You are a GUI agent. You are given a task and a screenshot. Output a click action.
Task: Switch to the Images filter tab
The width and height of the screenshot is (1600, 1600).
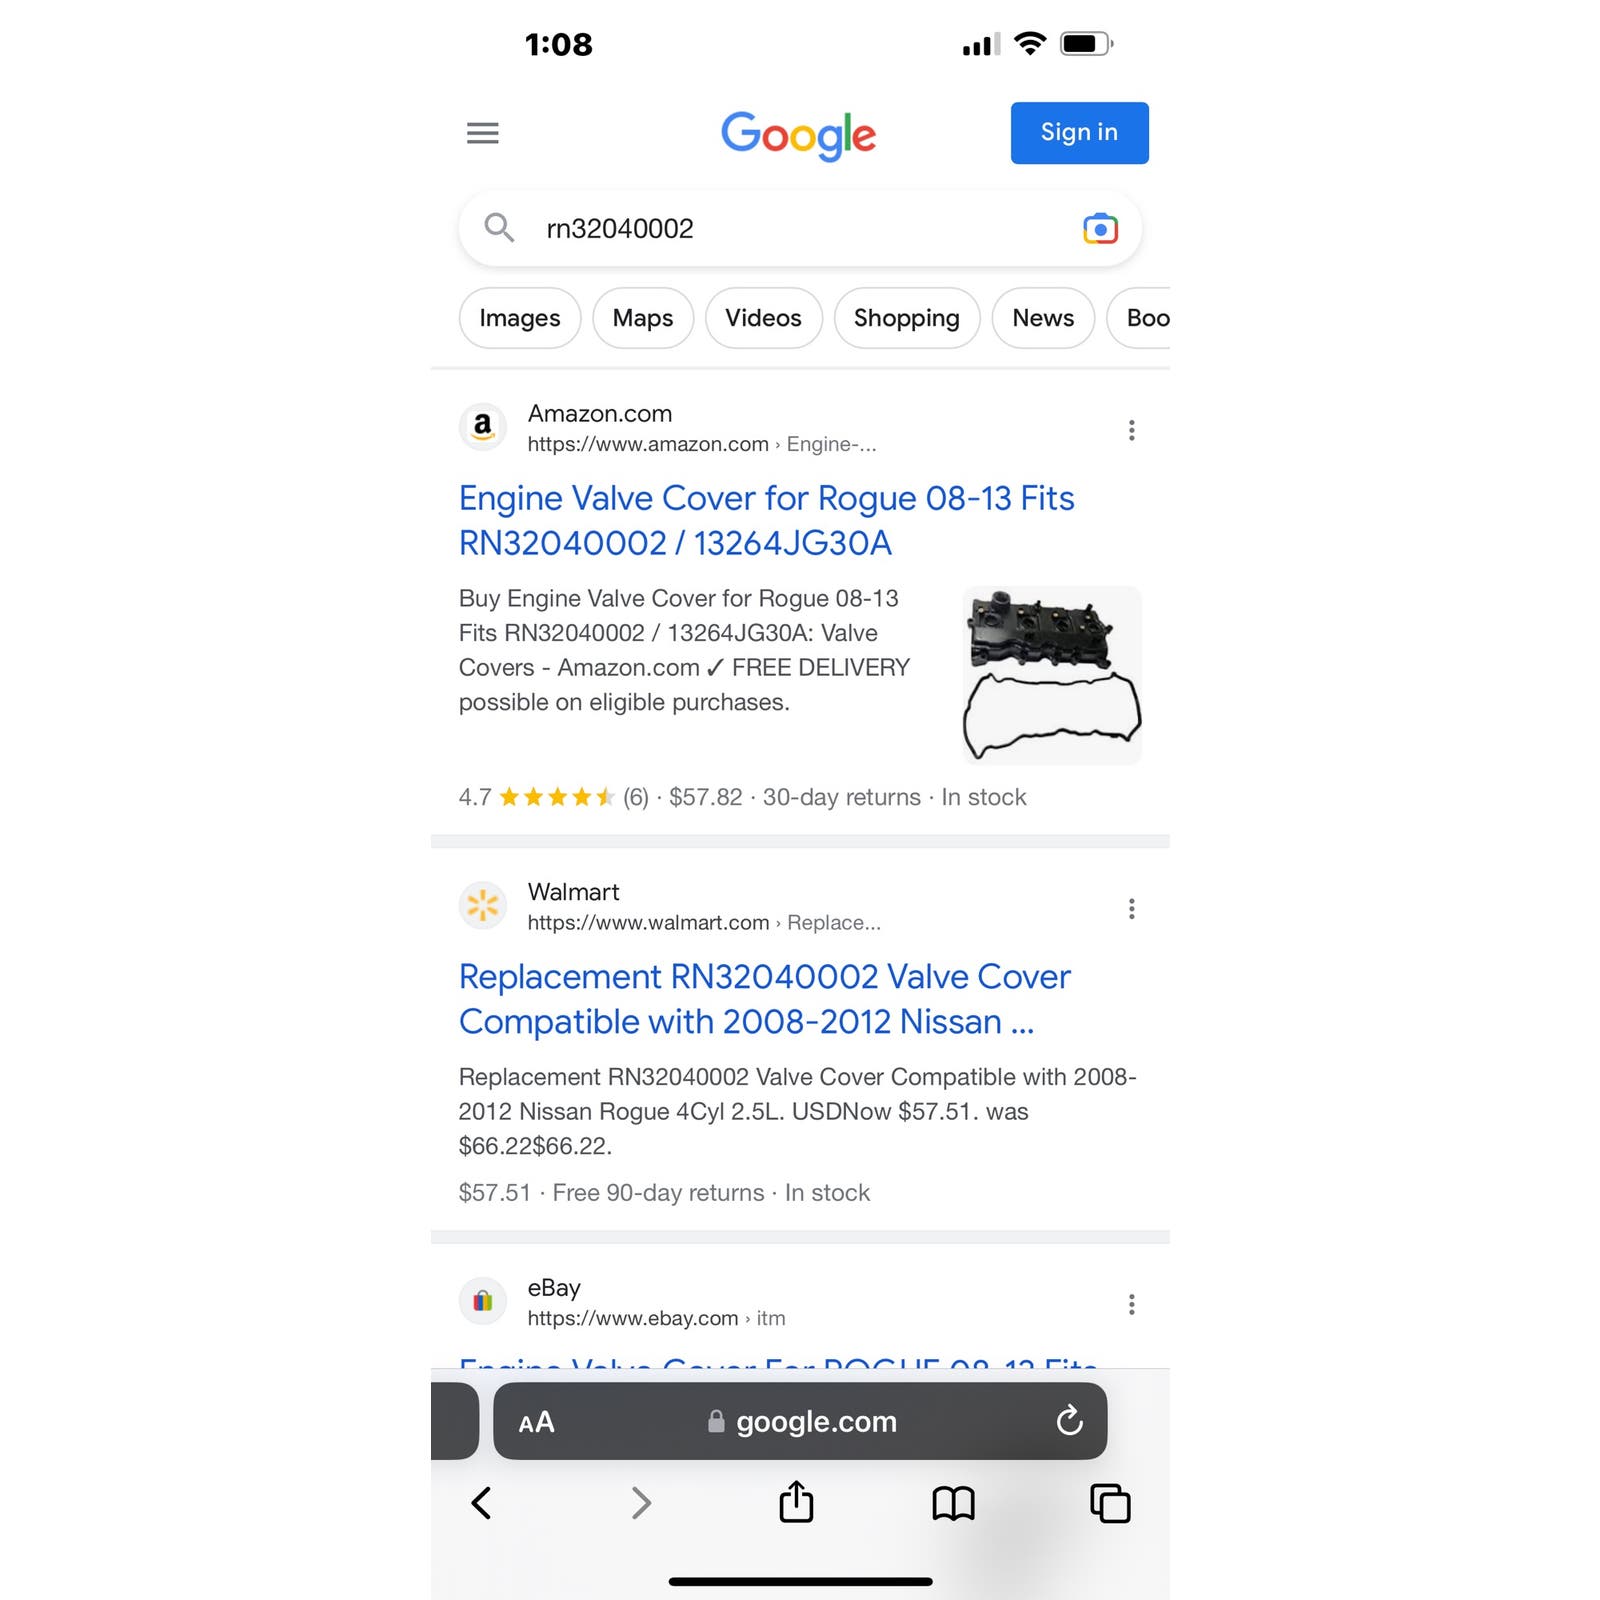520,318
